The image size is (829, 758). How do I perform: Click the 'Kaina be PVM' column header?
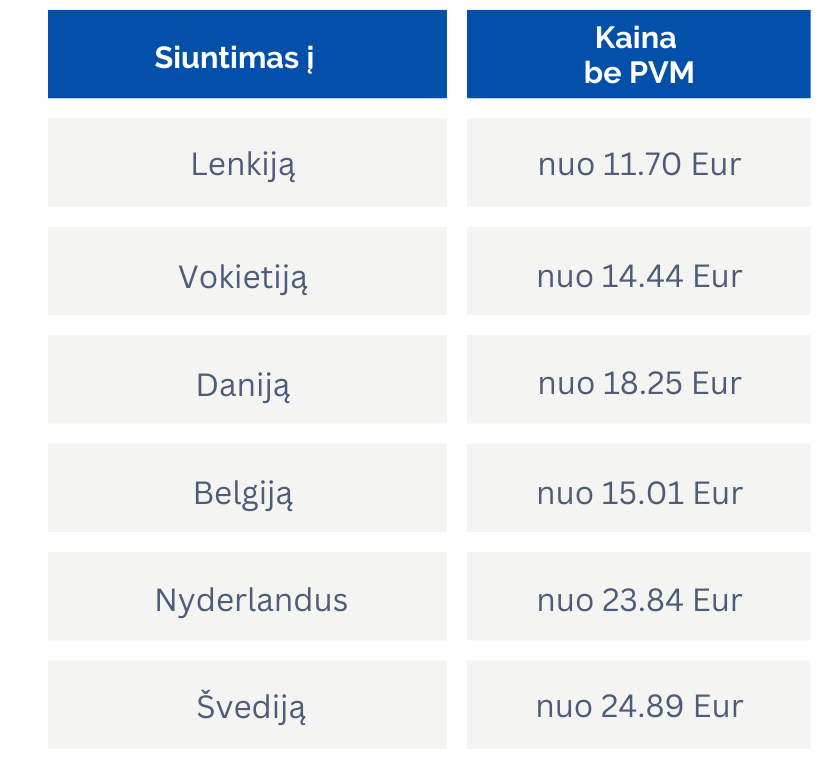pyautogui.click(x=639, y=54)
